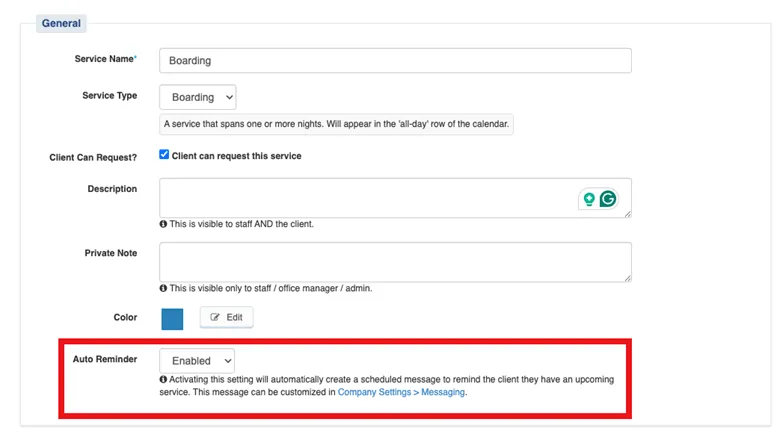Uncheck Client can request this service
Viewport: 780px width, 434px height.
pyautogui.click(x=164, y=155)
